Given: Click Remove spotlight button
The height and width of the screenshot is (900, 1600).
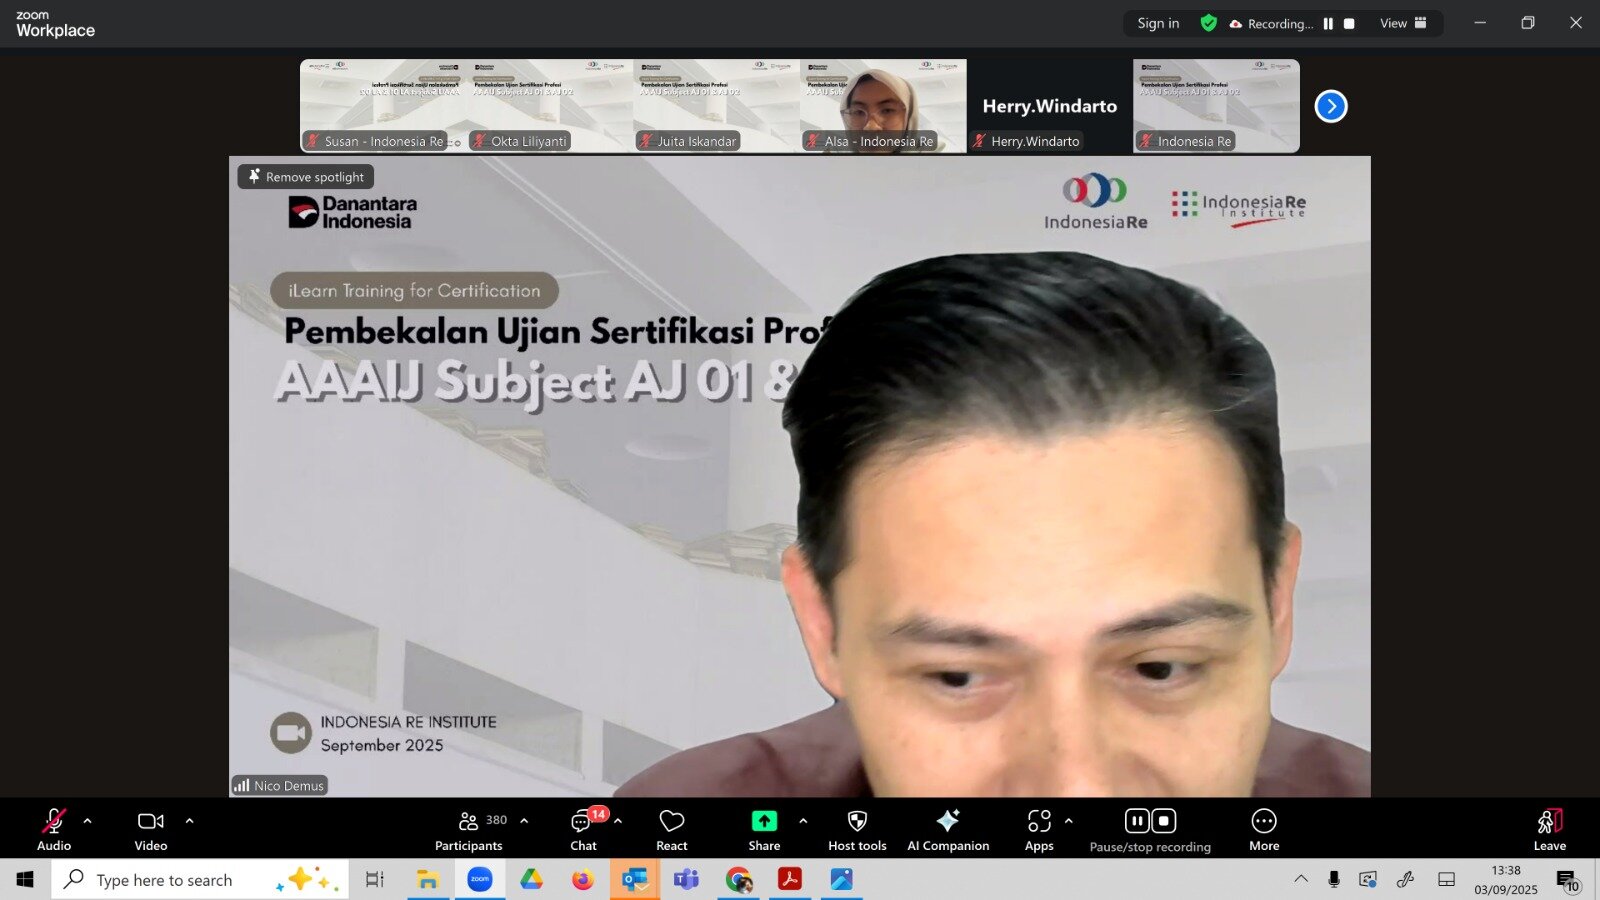Looking at the screenshot, I should pyautogui.click(x=306, y=177).
